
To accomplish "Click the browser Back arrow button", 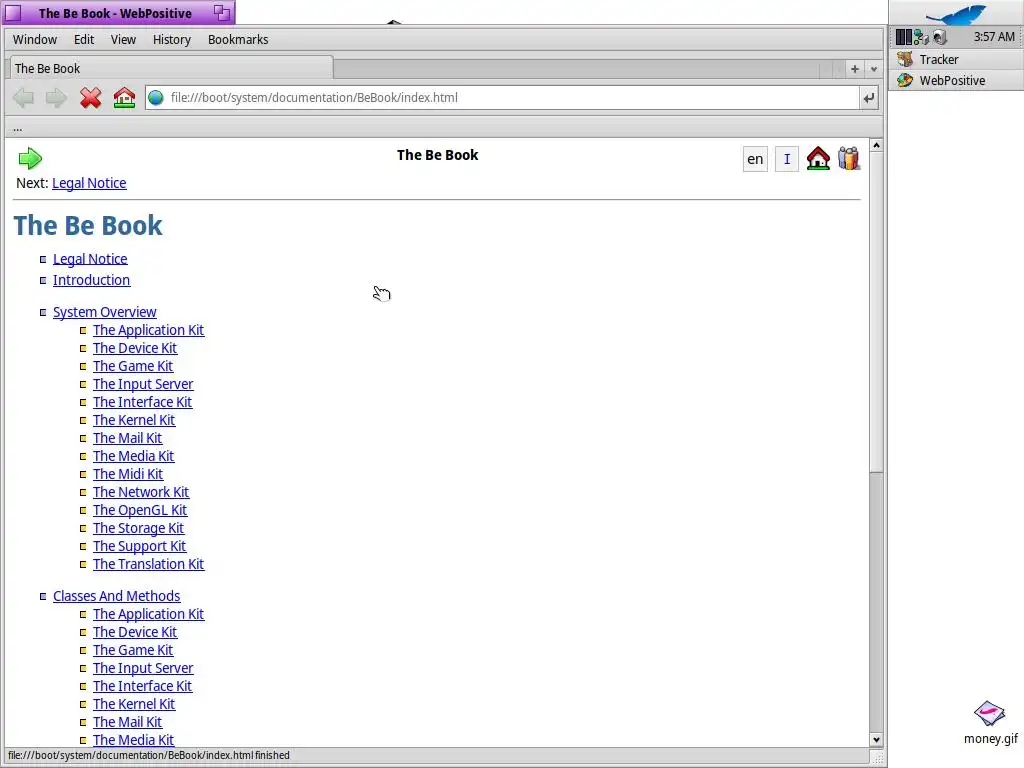I will [x=24, y=98].
